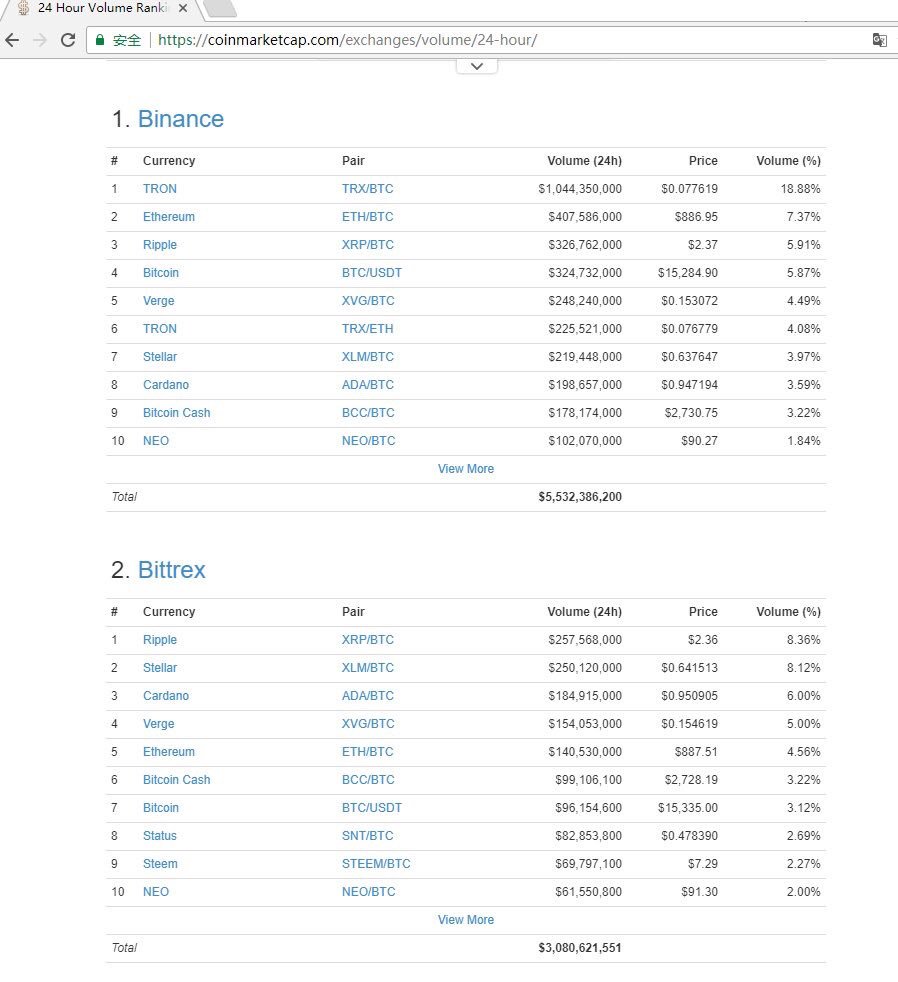Open Bittrex ADA/BTC pair link
The image size is (898, 982).
point(368,696)
